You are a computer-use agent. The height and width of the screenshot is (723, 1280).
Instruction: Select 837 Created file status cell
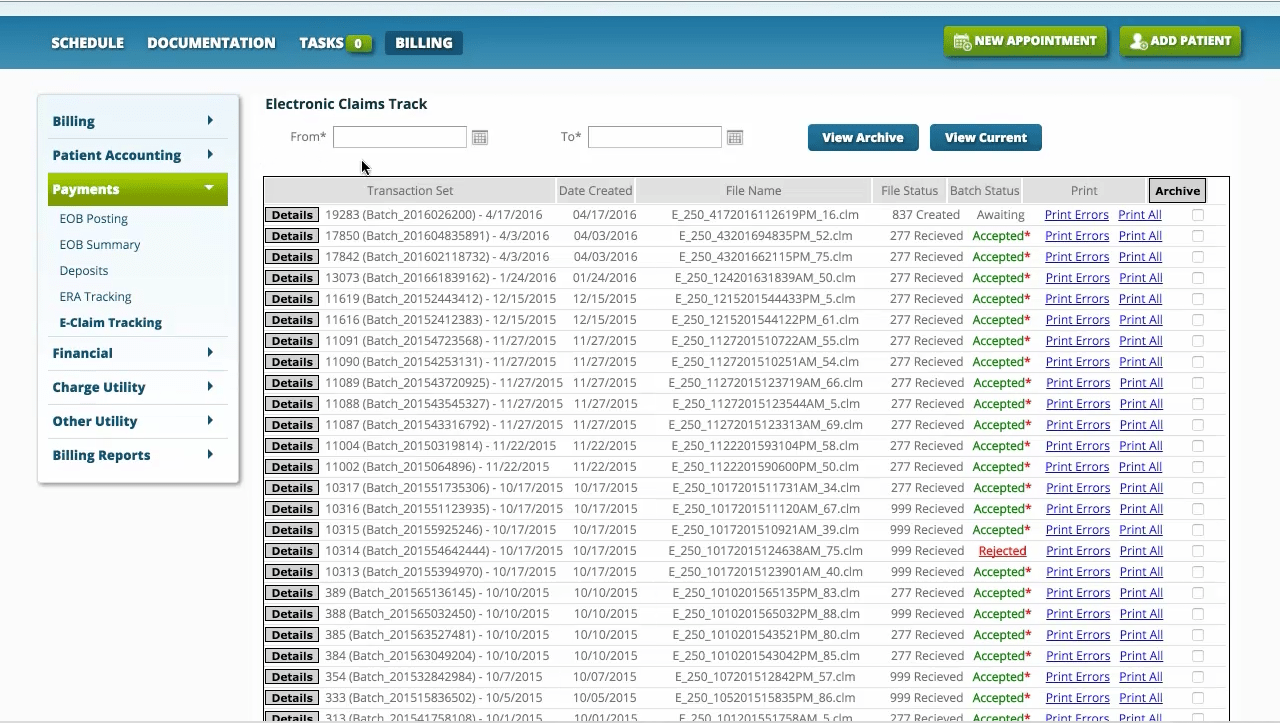pos(925,215)
